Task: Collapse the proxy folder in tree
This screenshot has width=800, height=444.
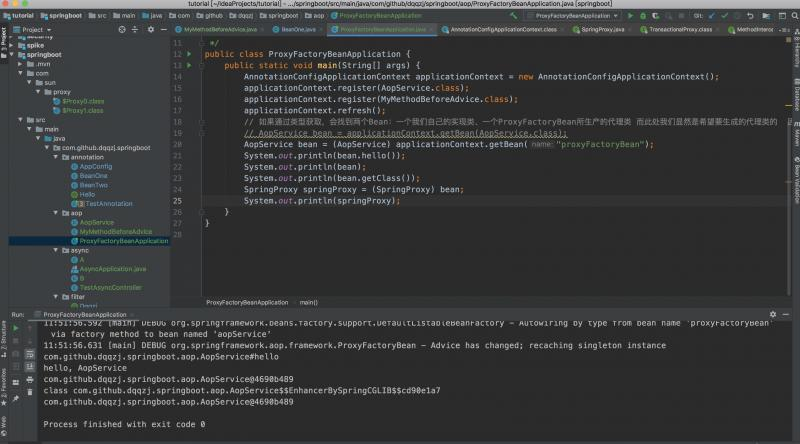Action: (x=38, y=92)
